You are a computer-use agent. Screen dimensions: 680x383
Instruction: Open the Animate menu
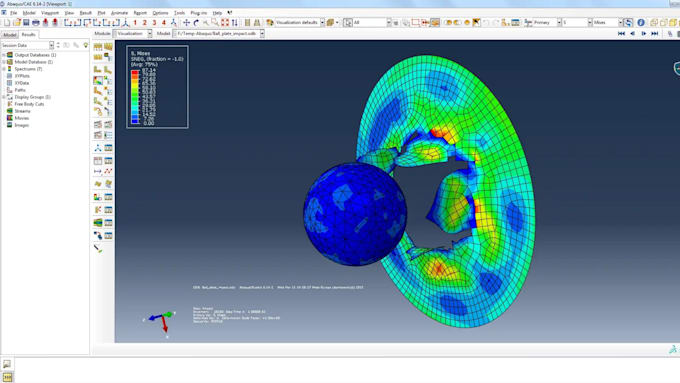point(119,13)
